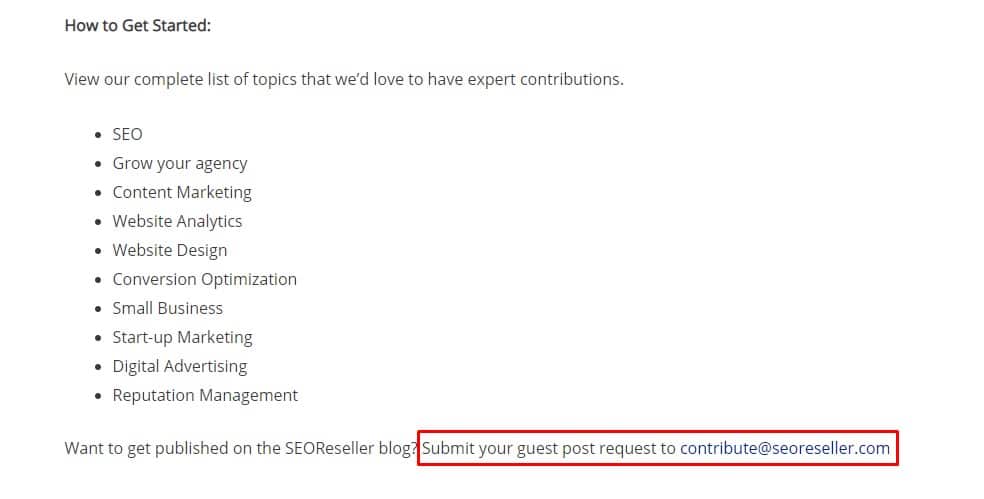The image size is (984, 499).
Task: Click the bullet before SEO
Action: click(98, 135)
